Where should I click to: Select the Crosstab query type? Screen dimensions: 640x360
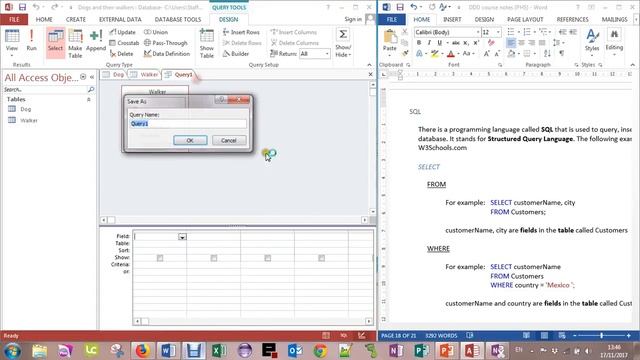124,43
